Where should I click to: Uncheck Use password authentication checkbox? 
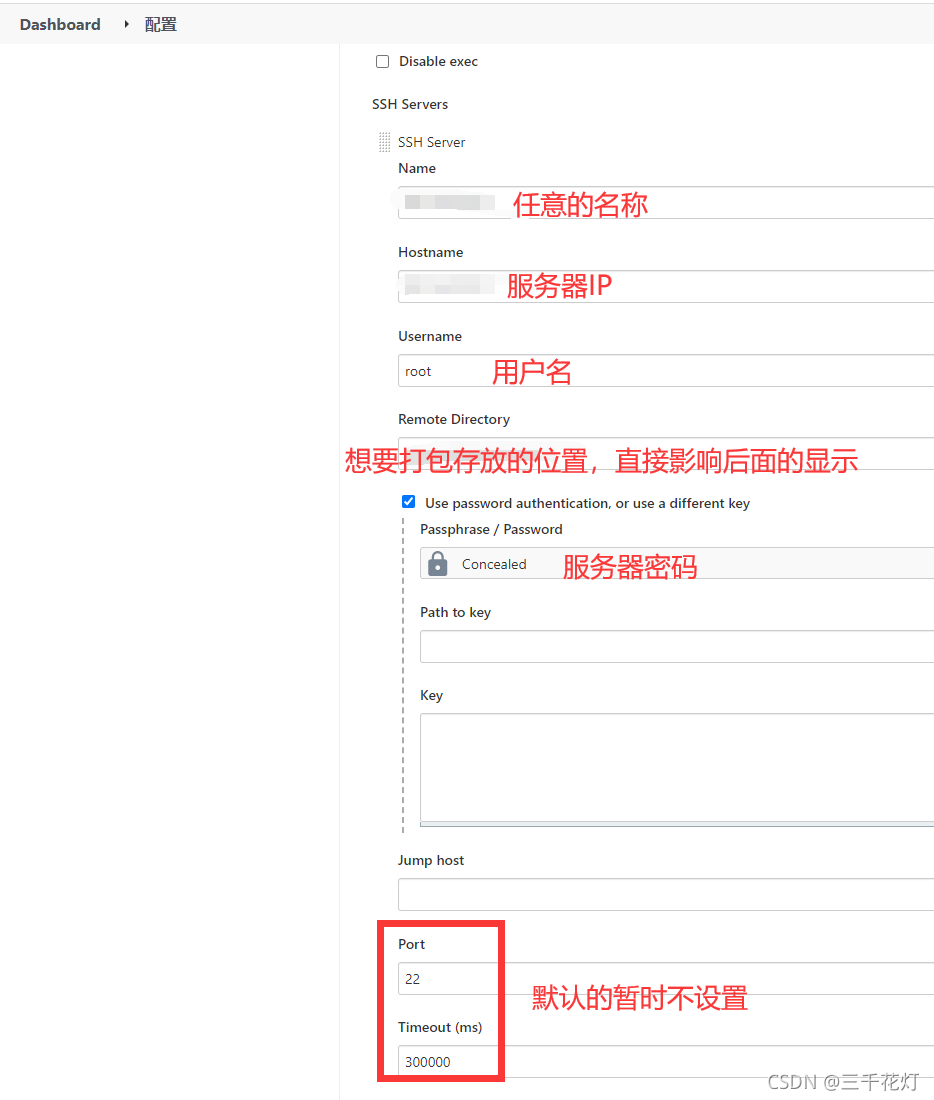point(408,502)
